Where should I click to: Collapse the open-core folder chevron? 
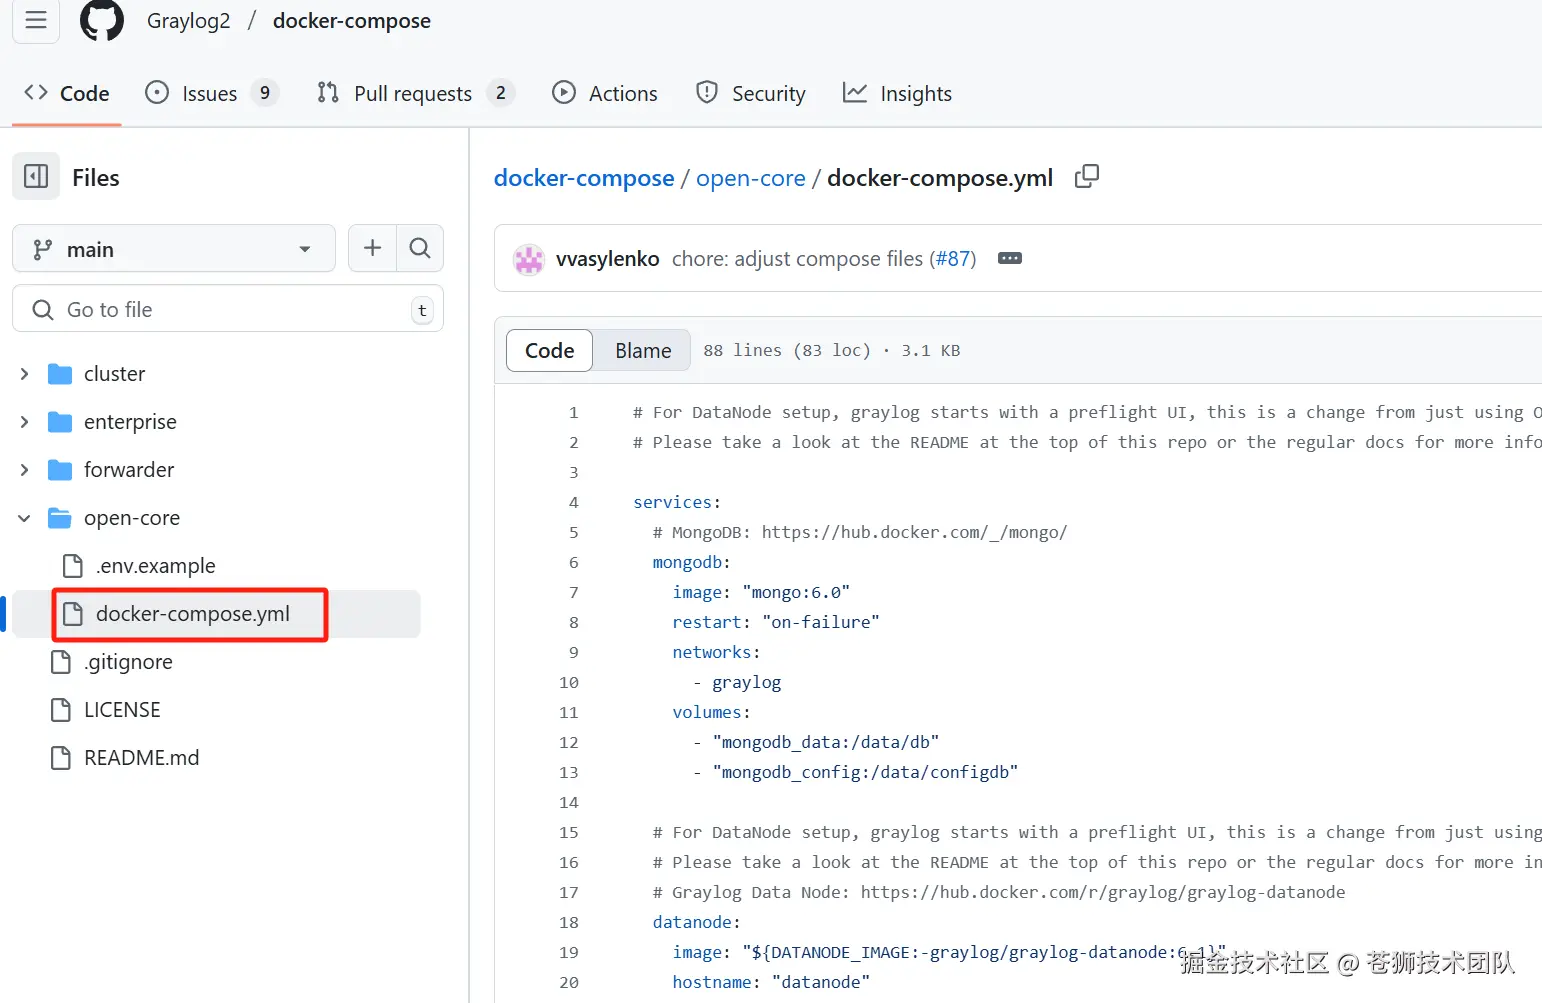point(24,518)
